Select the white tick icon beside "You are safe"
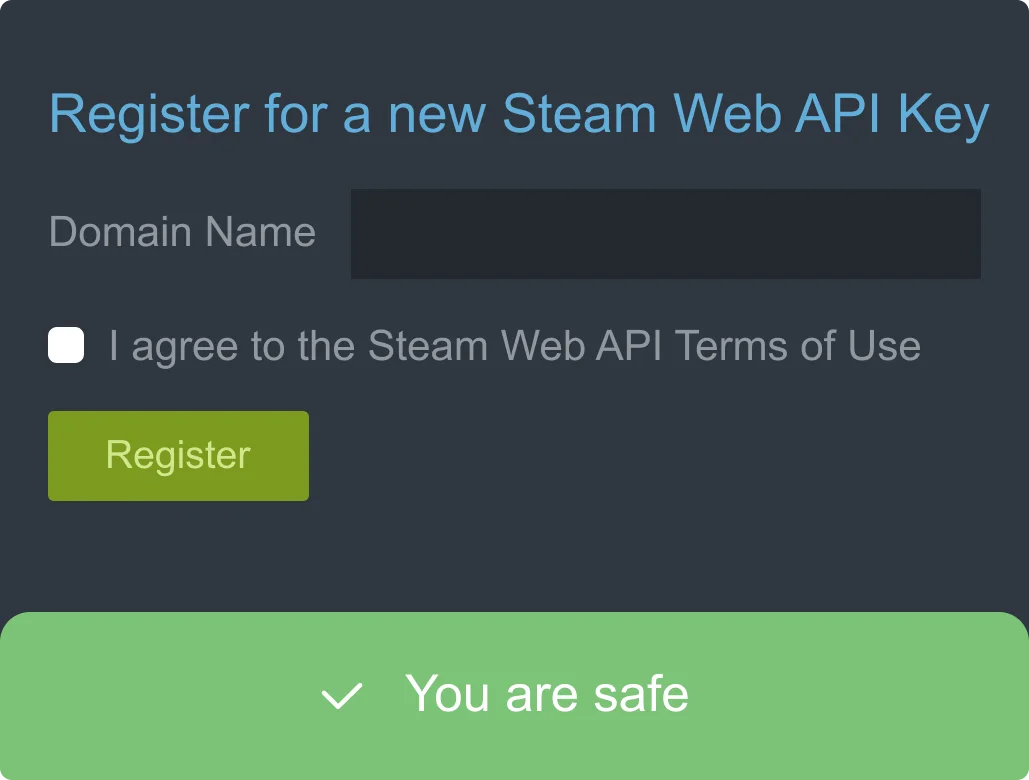 tap(342, 696)
